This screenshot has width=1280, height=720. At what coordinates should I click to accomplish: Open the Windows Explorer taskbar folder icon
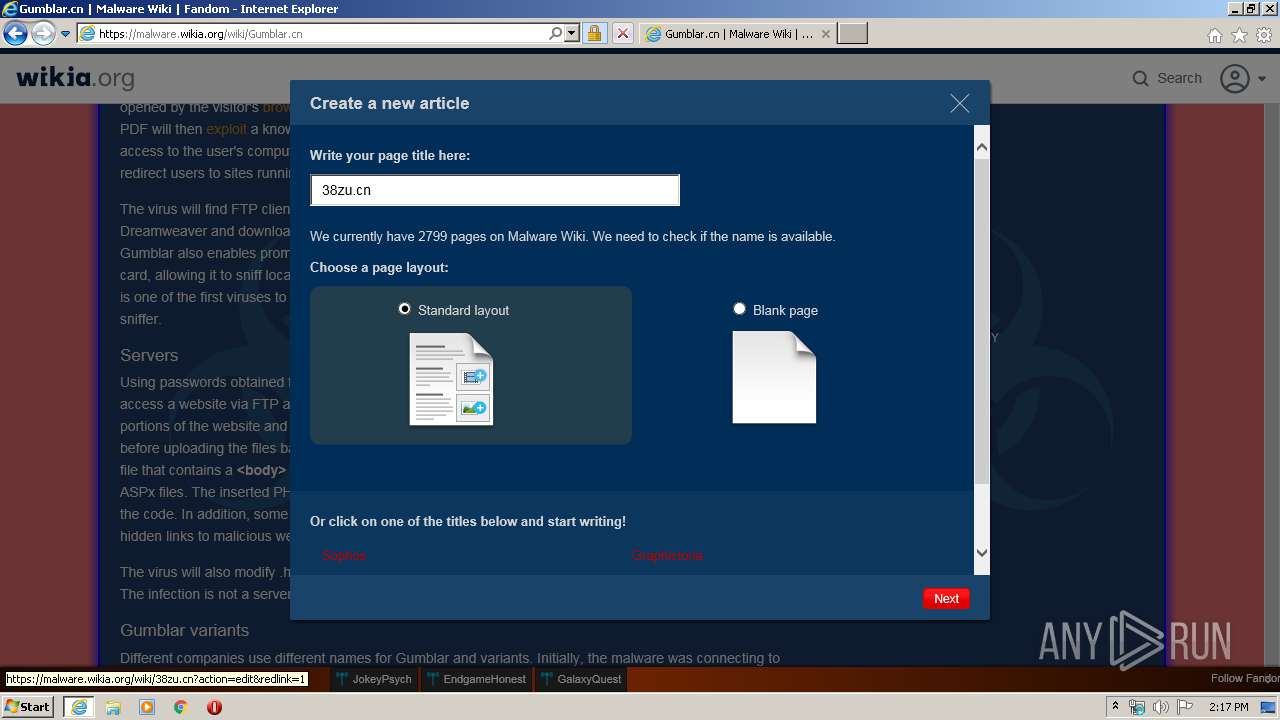(x=113, y=707)
